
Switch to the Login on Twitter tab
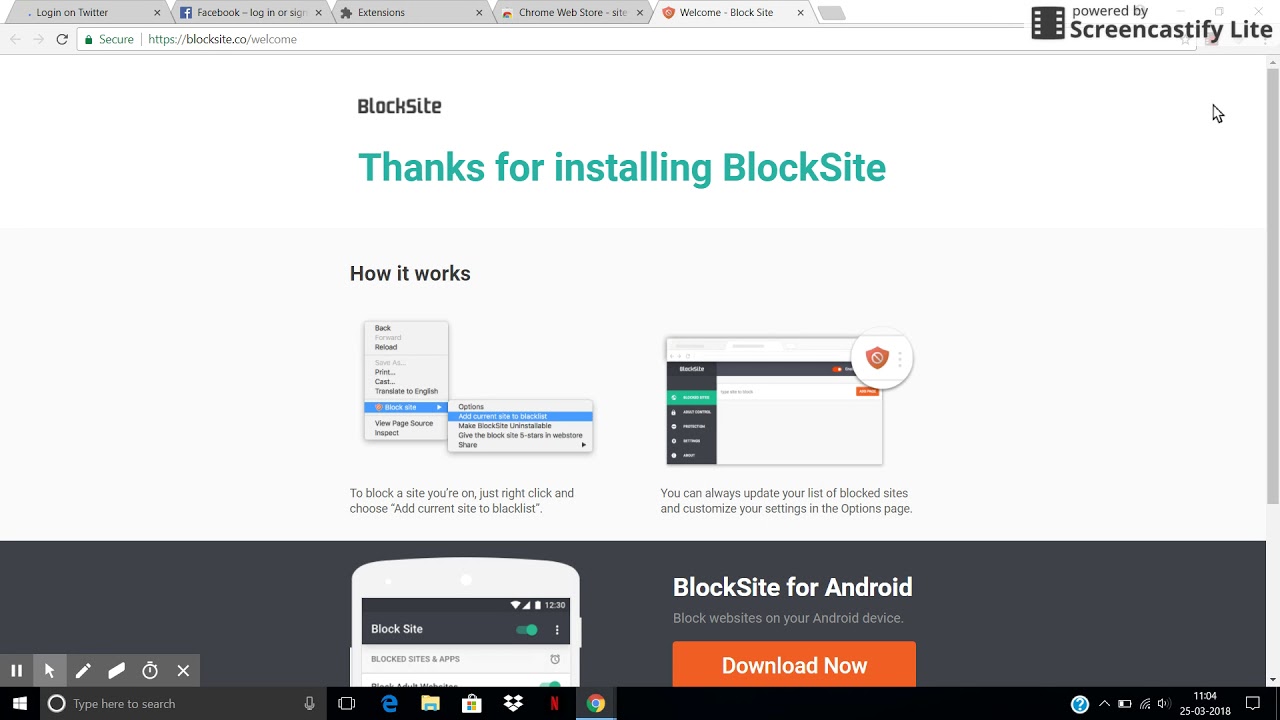[x=85, y=13]
